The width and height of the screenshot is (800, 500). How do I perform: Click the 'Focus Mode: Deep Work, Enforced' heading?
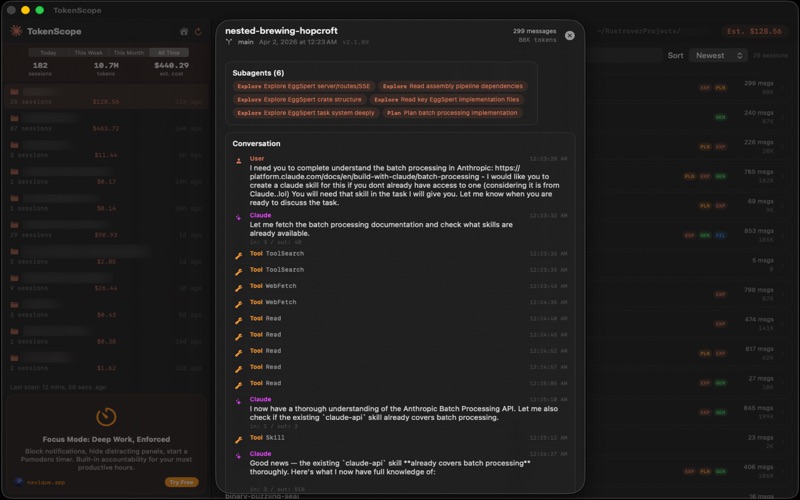tap(106, 439)
